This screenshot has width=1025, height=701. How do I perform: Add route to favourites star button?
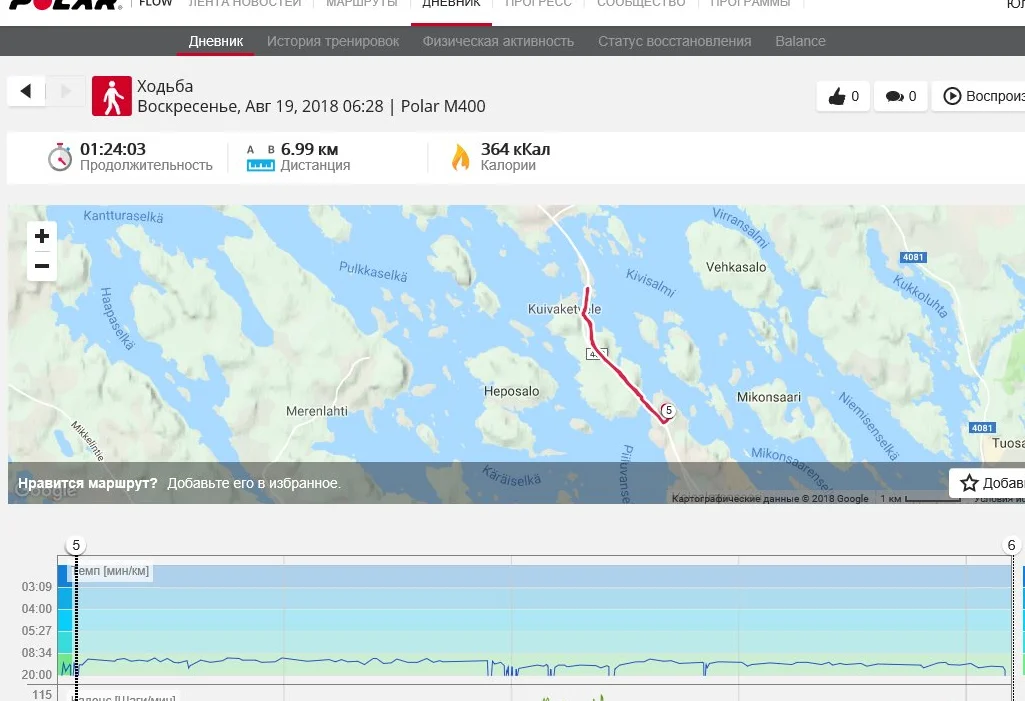(x=987, y=483)
